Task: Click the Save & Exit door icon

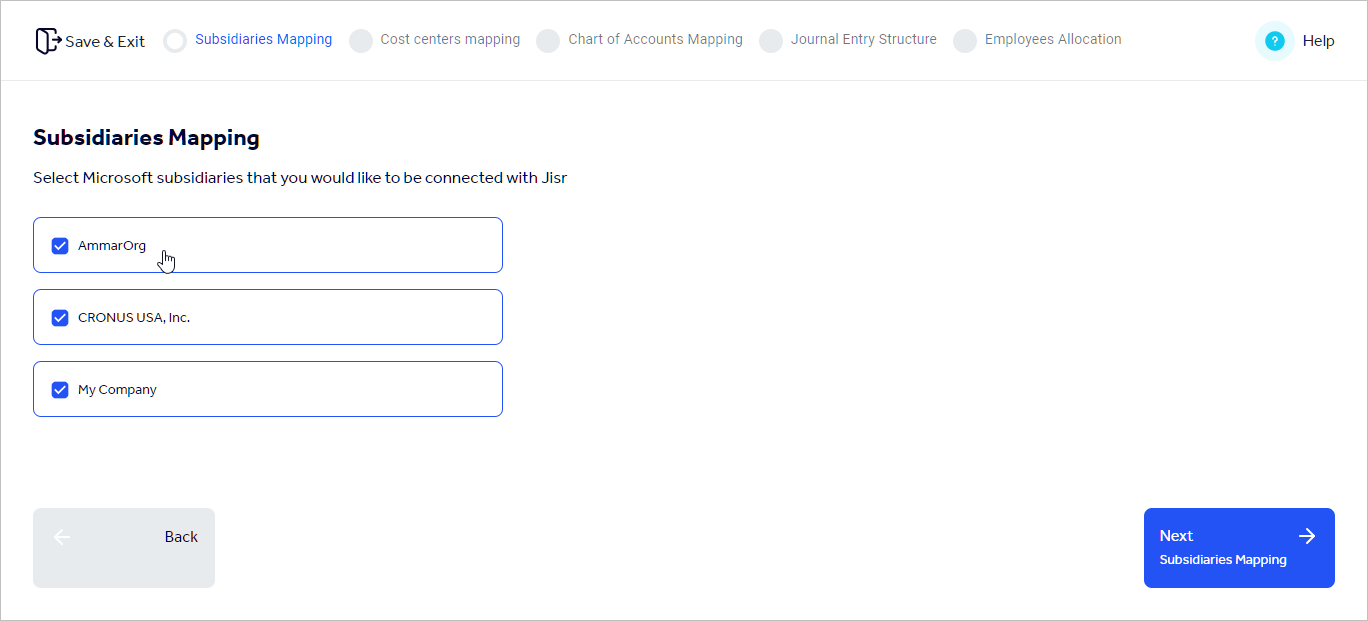Action: click(47, 40)
